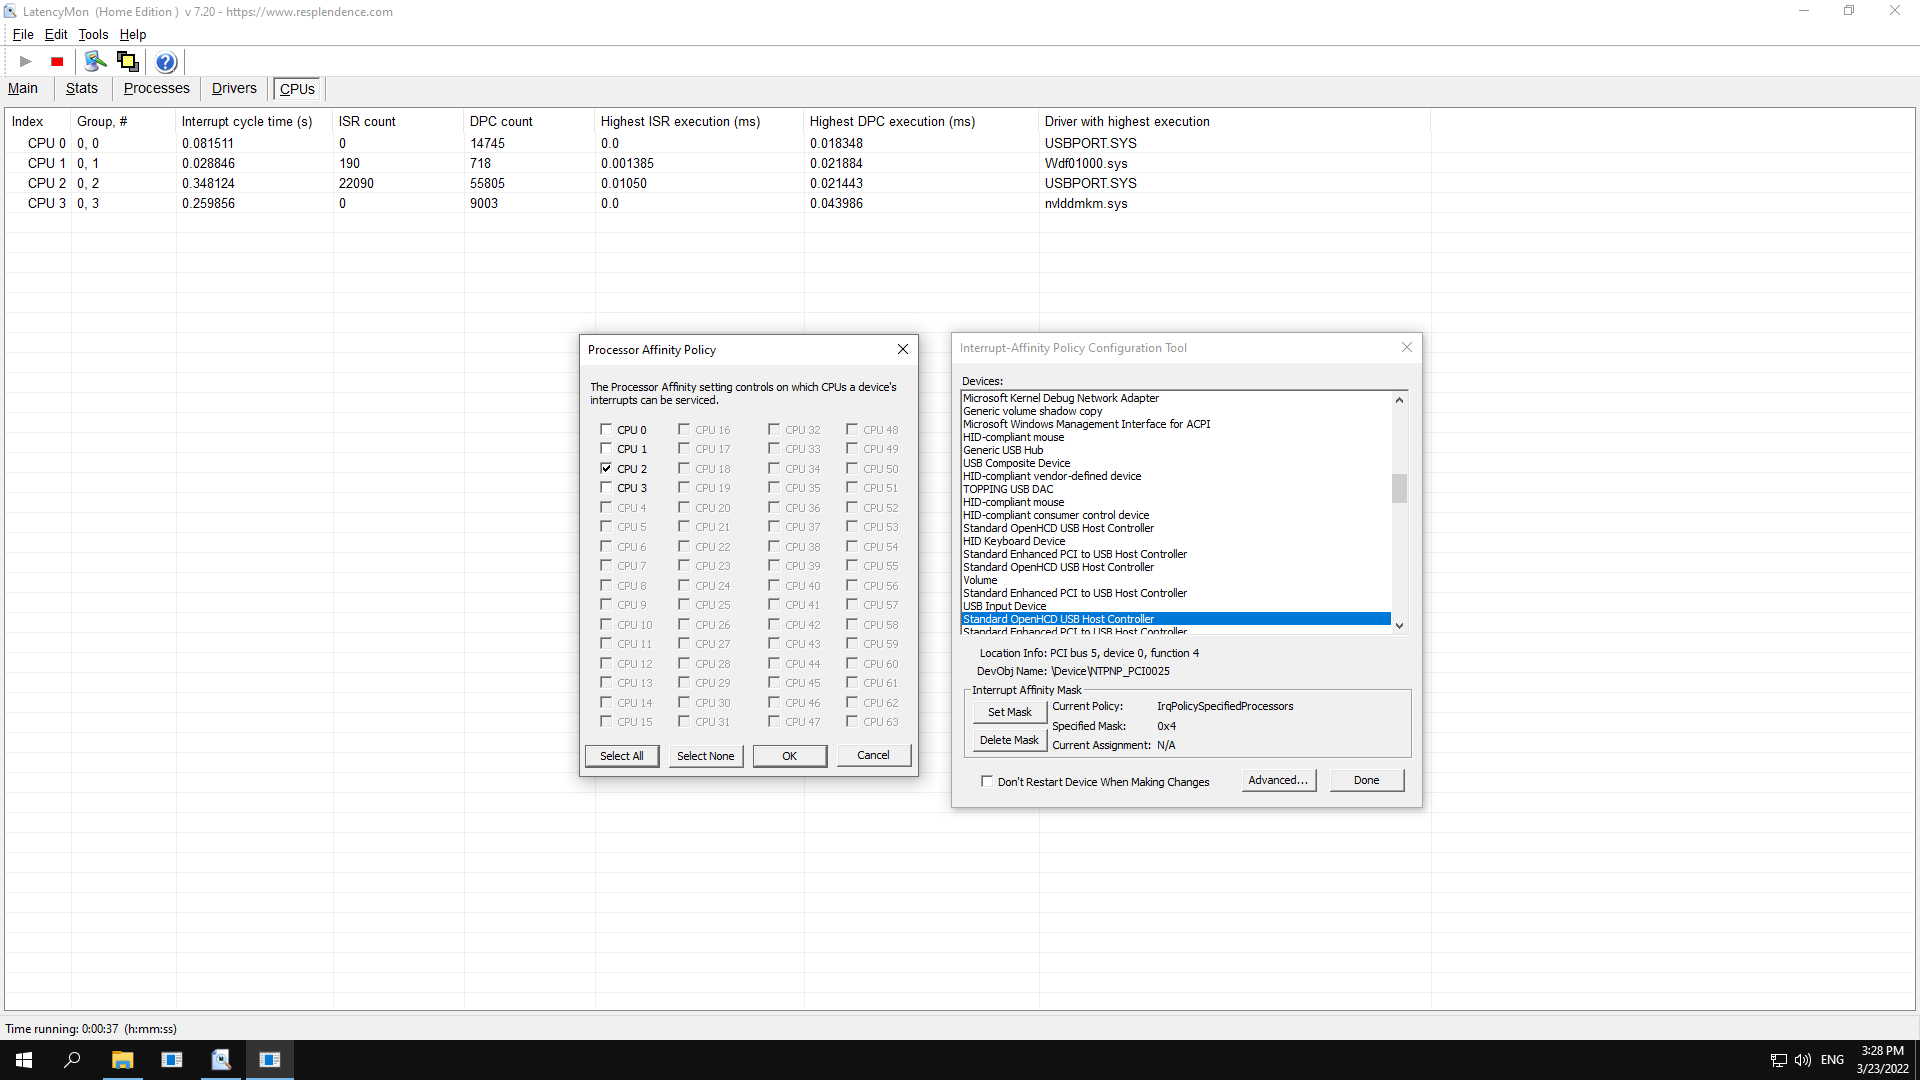Check the CPU 1 checkbox

tap(606, 449)
